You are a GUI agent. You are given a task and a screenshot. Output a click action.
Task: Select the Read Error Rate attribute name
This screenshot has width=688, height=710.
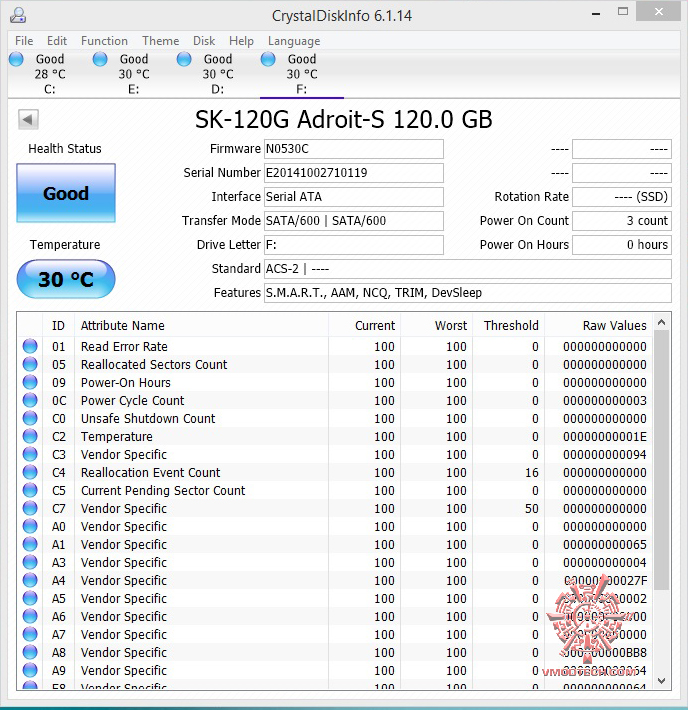124,346
